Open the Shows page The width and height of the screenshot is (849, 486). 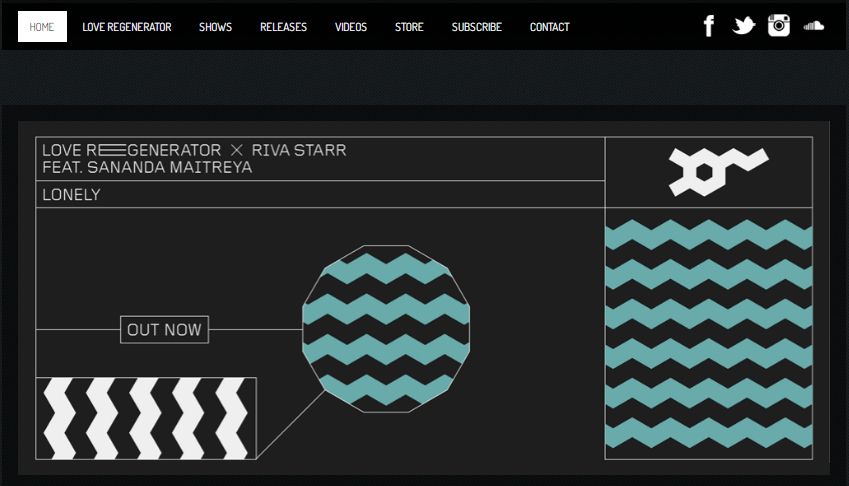215,27
